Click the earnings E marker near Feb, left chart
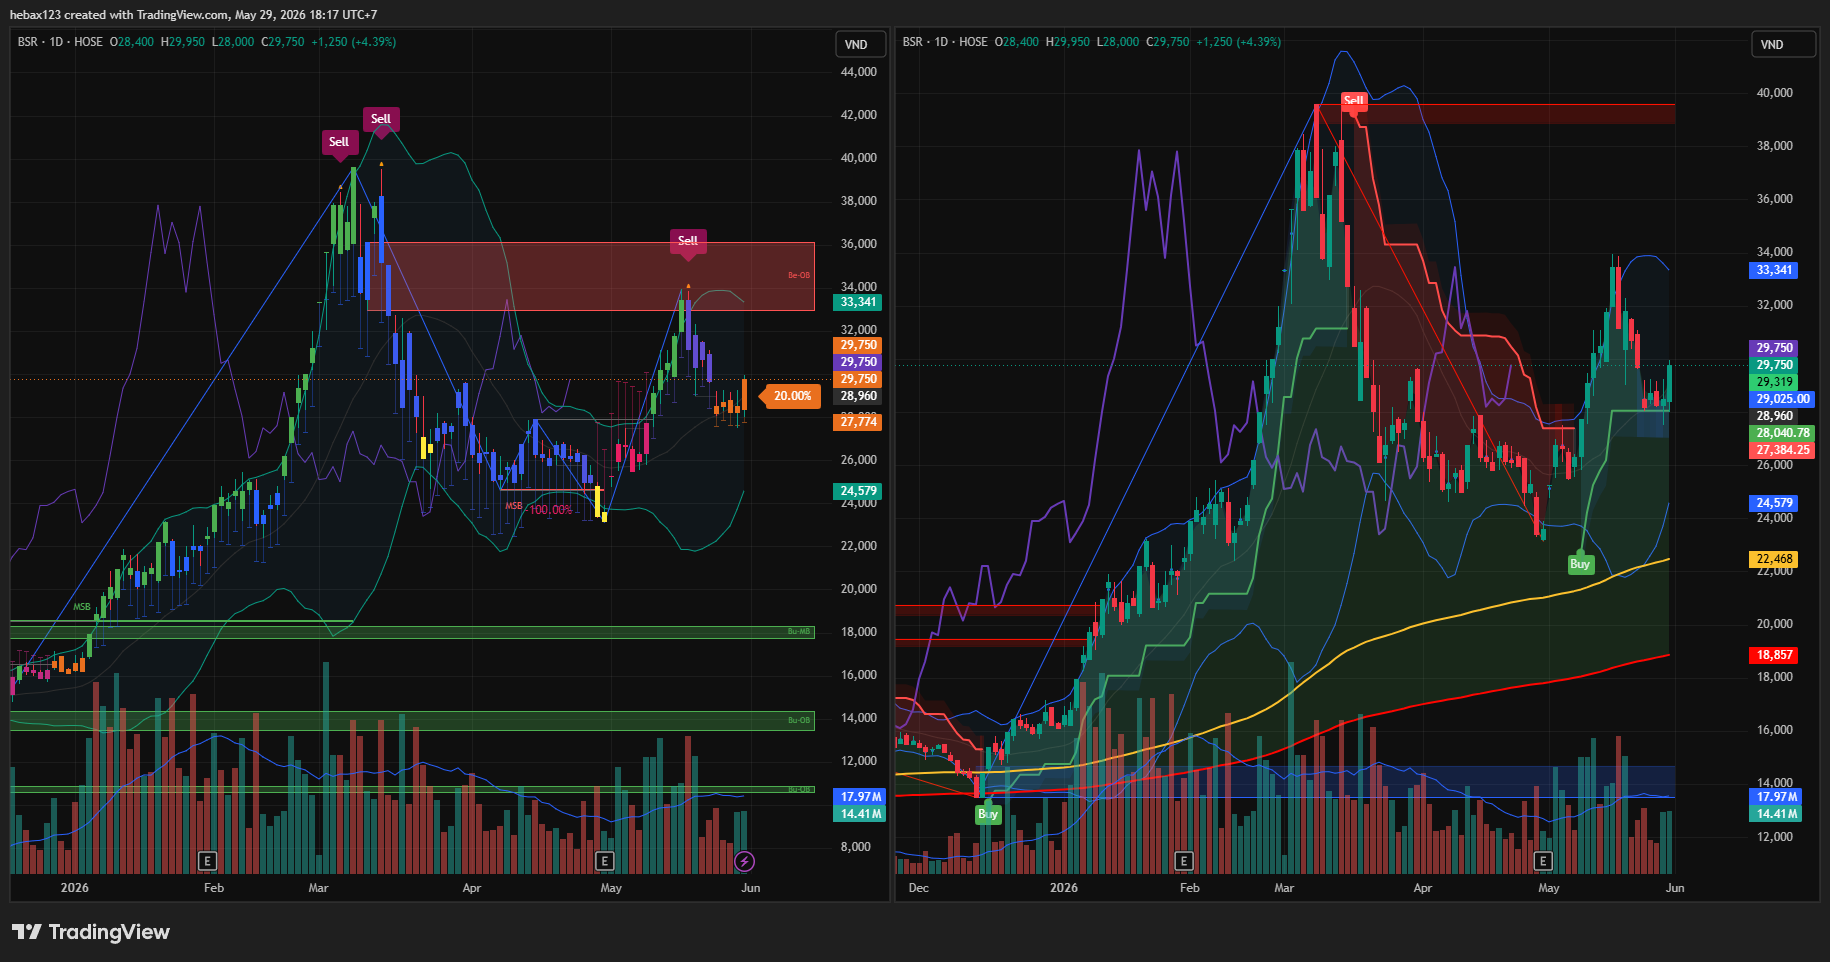1830x962 pixels. pos(207,860)
